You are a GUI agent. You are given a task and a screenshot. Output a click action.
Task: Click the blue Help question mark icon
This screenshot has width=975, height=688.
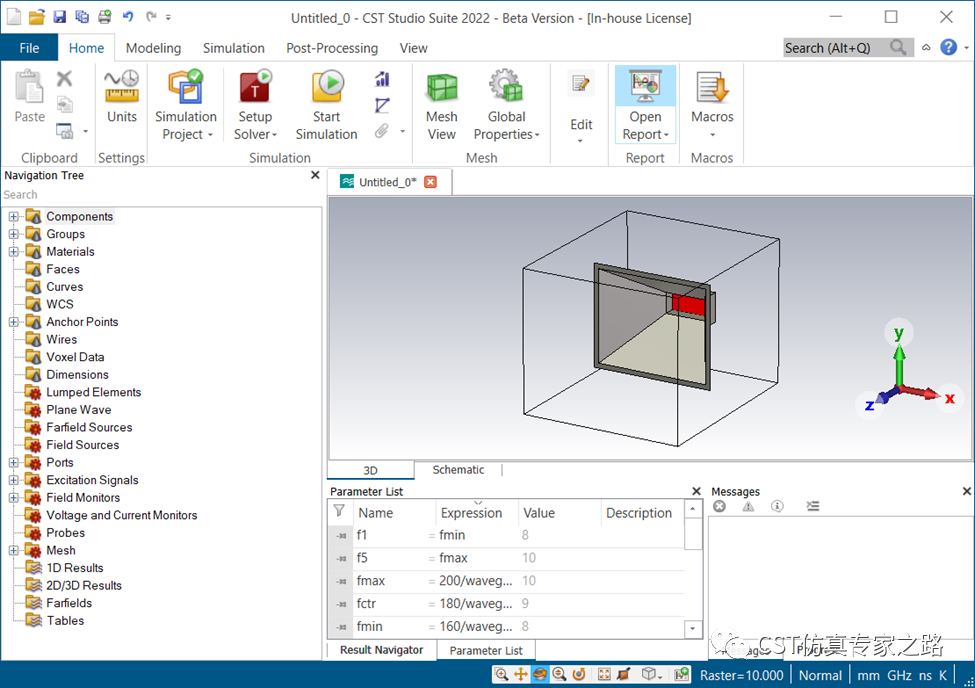948,47
